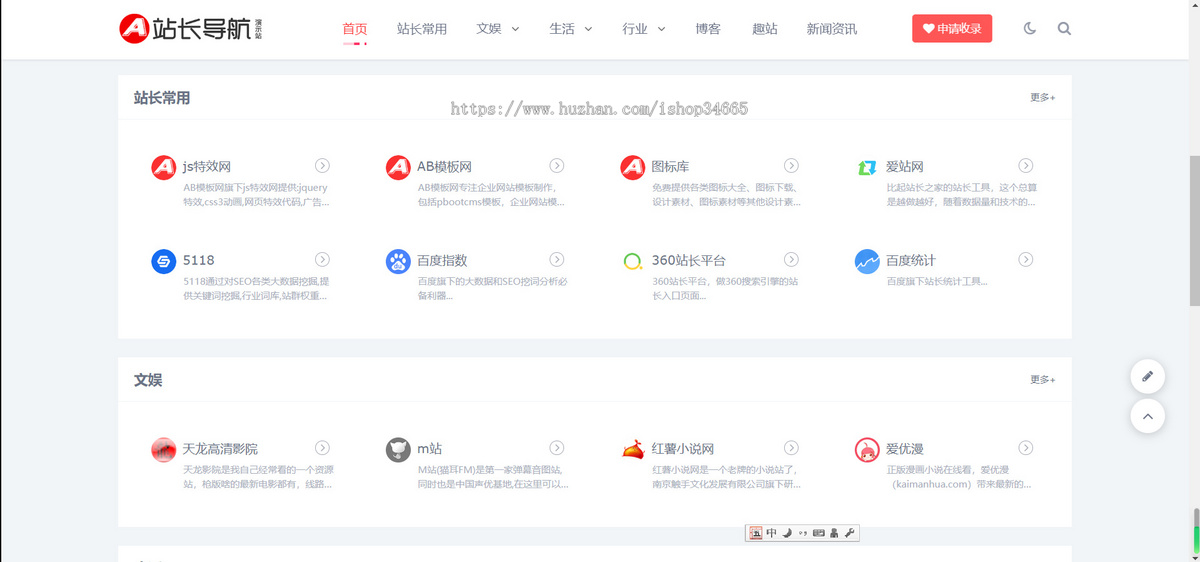Open the 博客 nav item
Viewport: 1200px width, 562px height.
pos(708,29)
